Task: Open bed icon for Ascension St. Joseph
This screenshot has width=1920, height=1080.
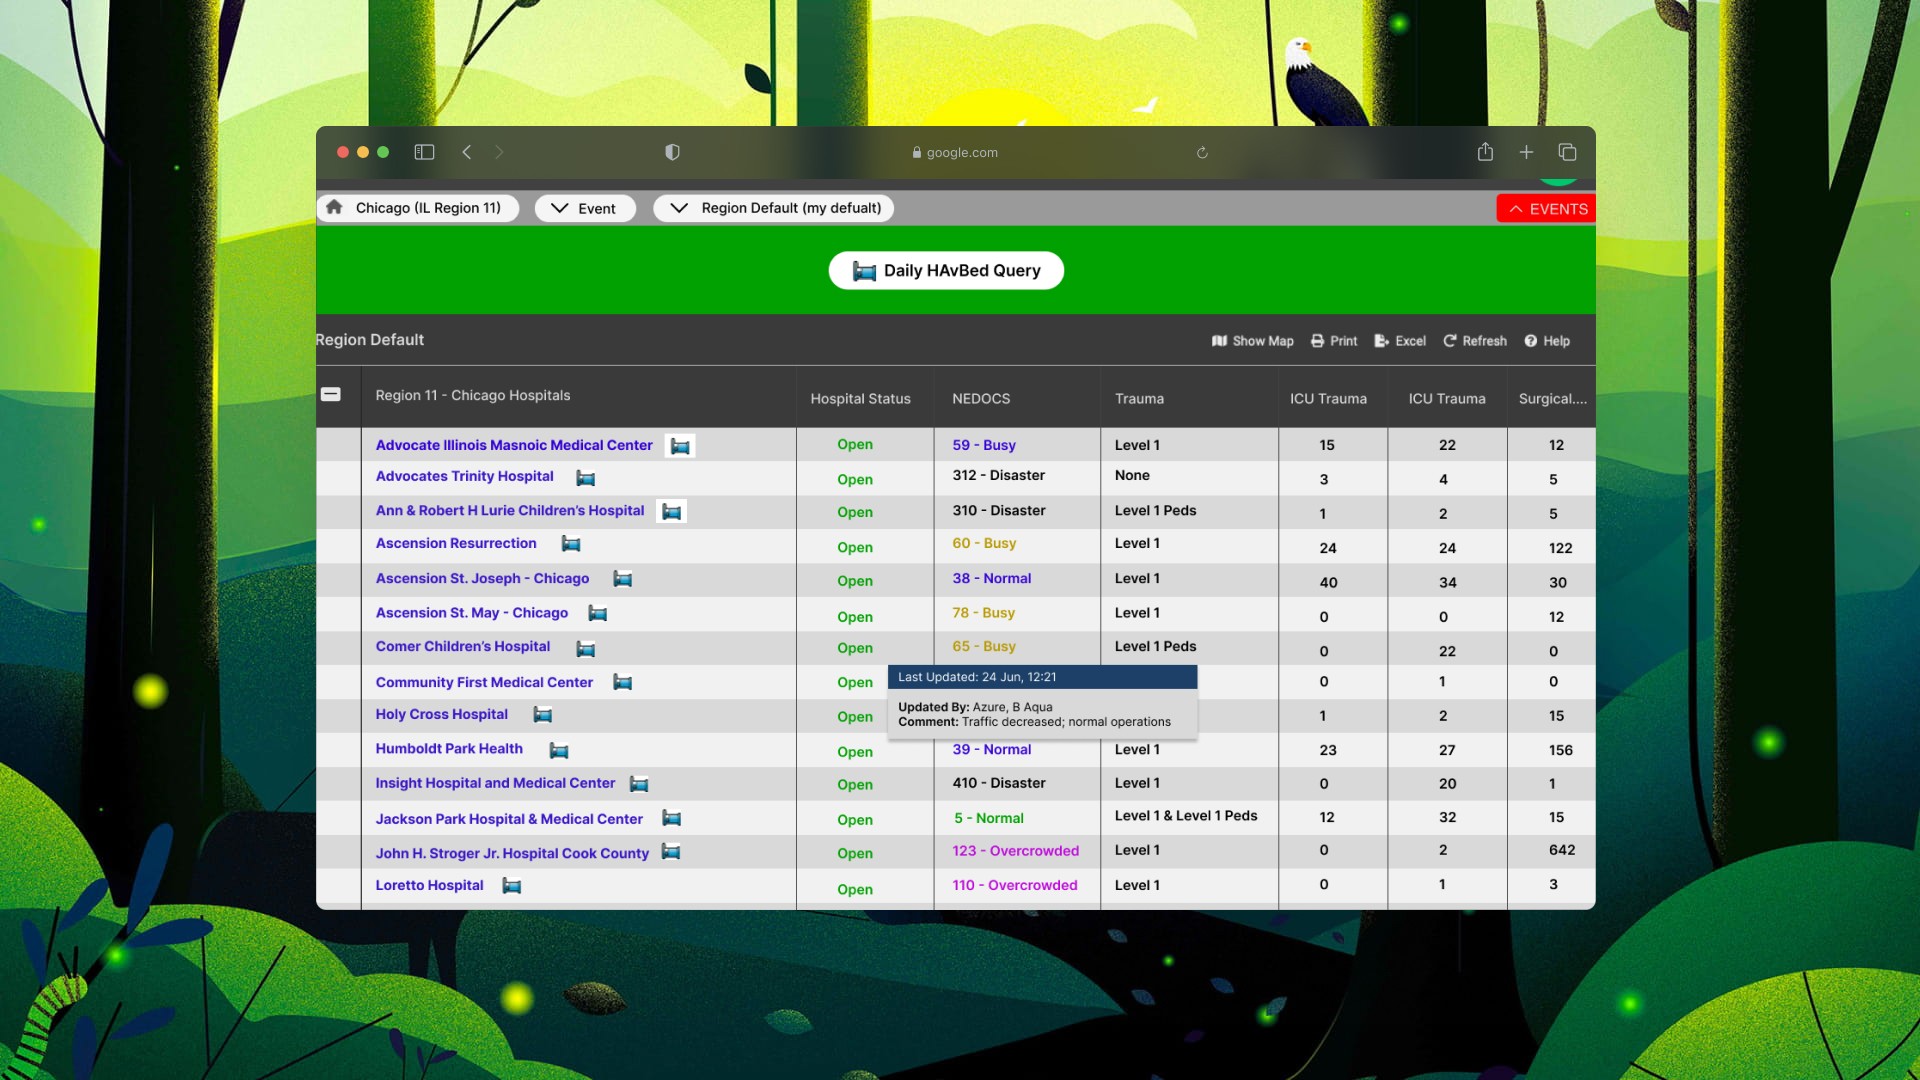Action: coord(622,579)
